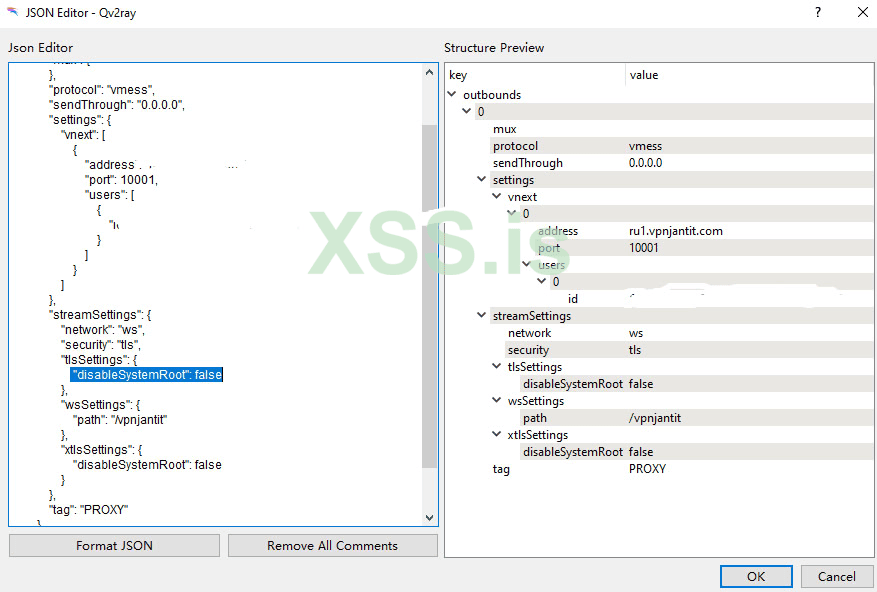Click the 'key' column header
Viewport: 877px width, 592px height.
536,75
